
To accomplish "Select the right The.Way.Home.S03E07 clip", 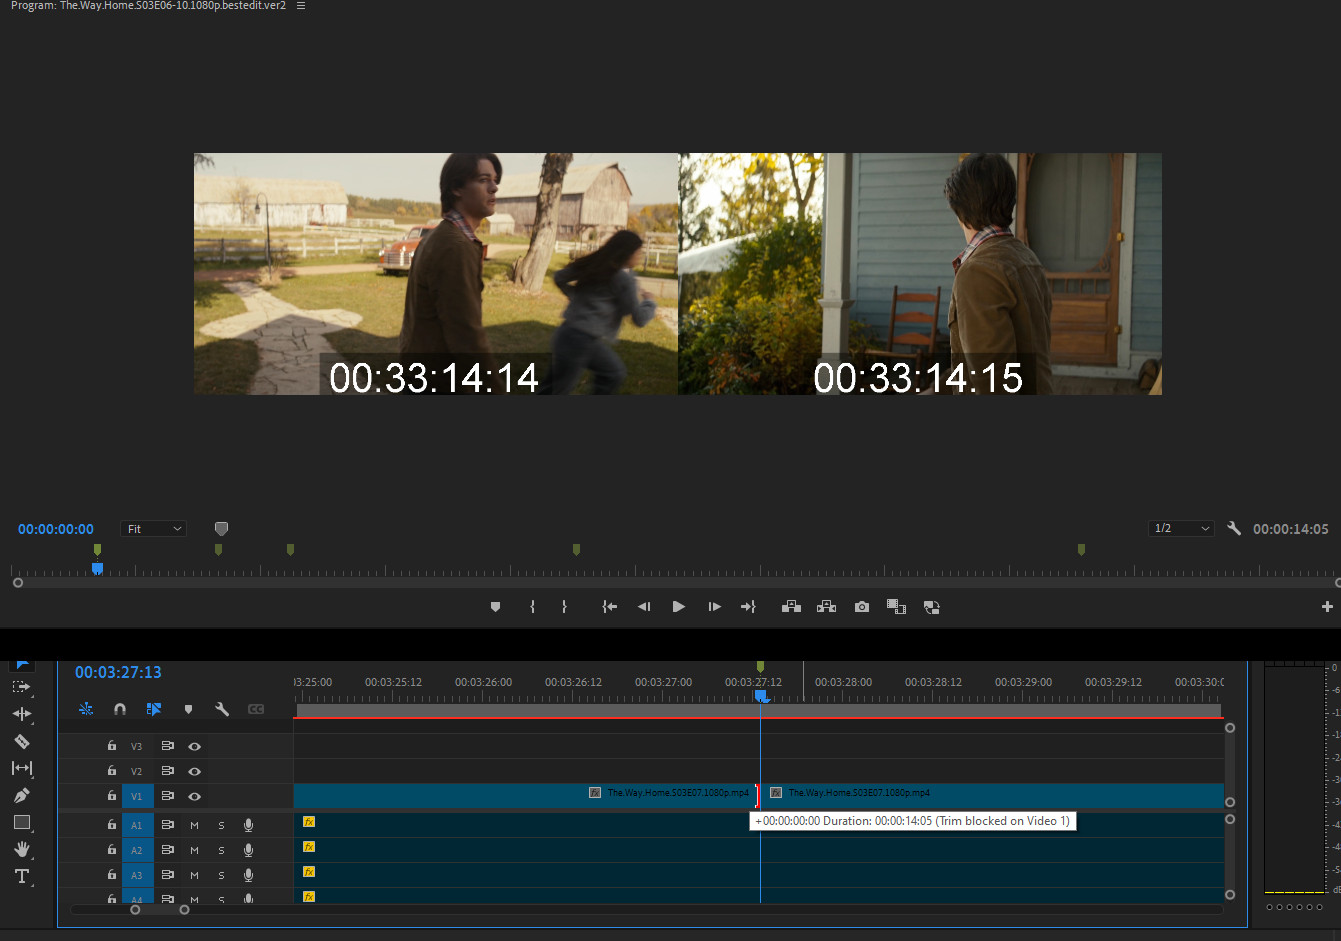I will coord(994,796).
